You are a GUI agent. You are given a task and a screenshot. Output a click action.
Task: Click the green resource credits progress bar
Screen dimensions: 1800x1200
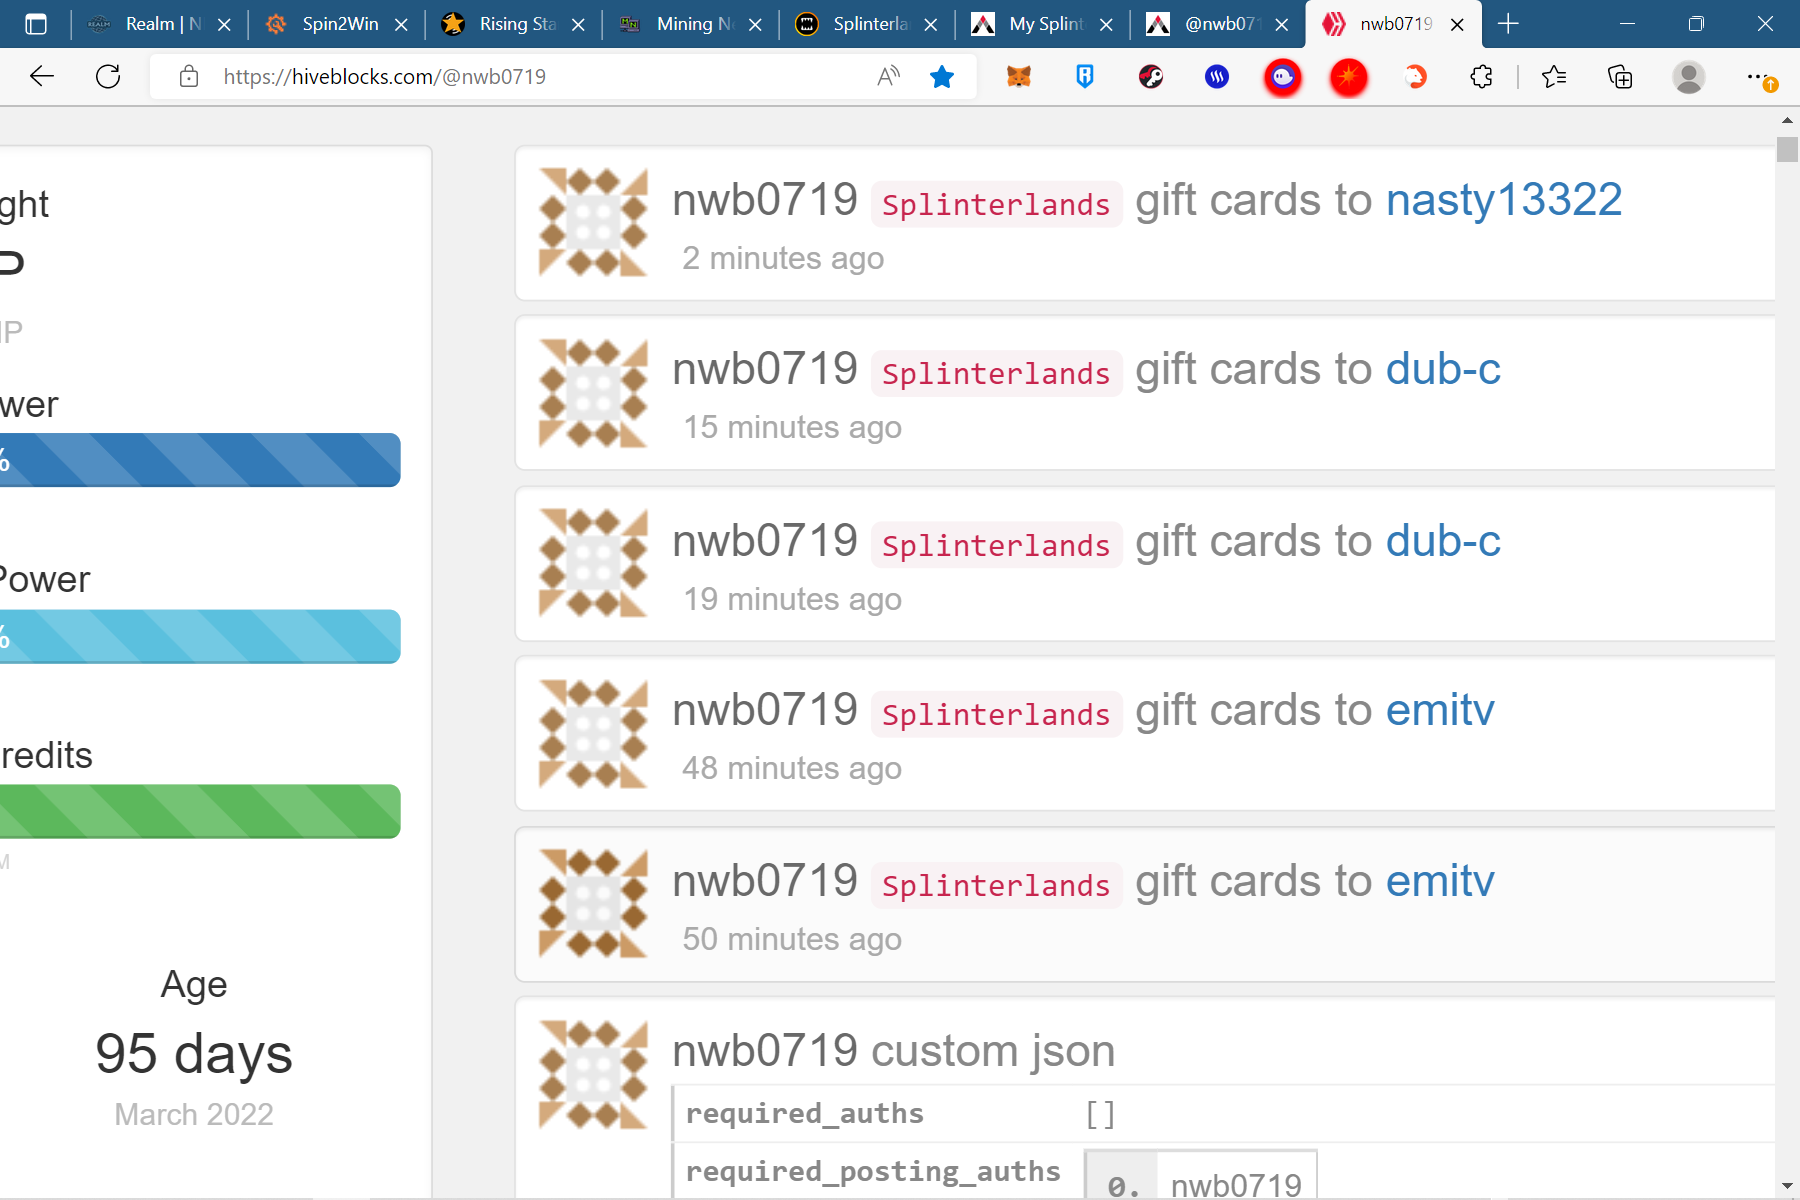pyautogui.click(x=200, y=811)
